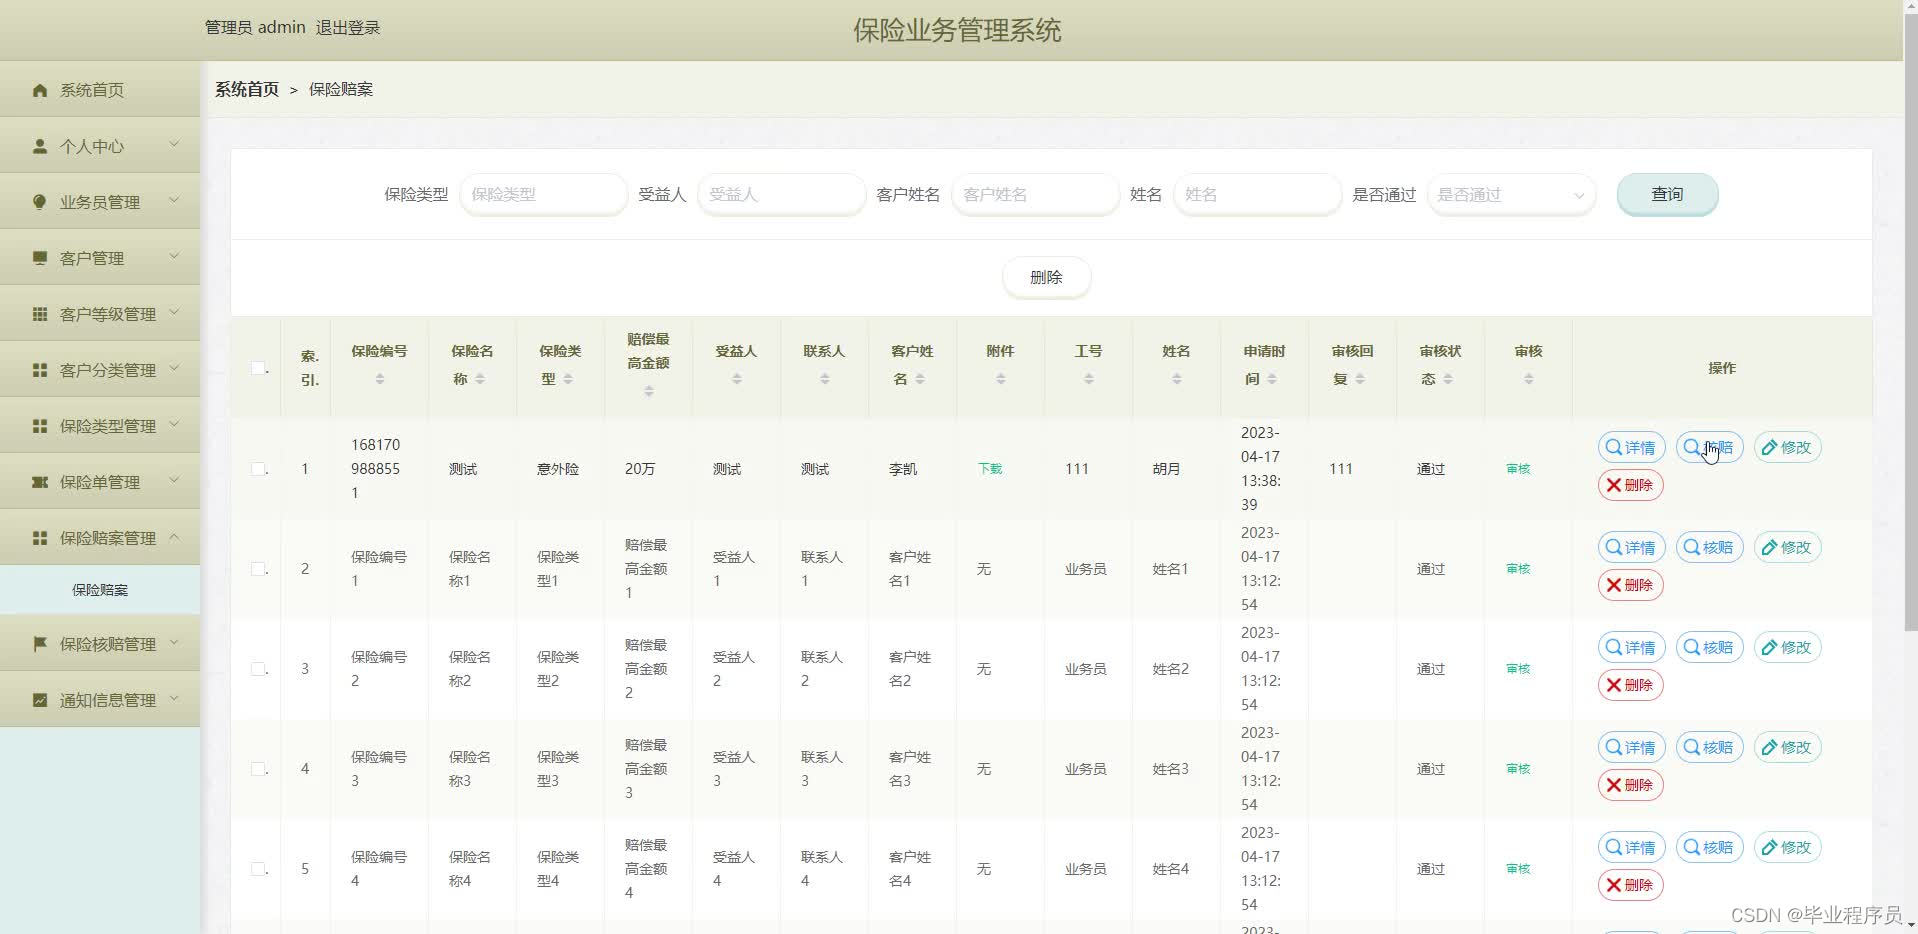The height and width of the screenshot is (934, 1918).
Task: Click the chart icon beside 通知信息管理
Action: 40,700
